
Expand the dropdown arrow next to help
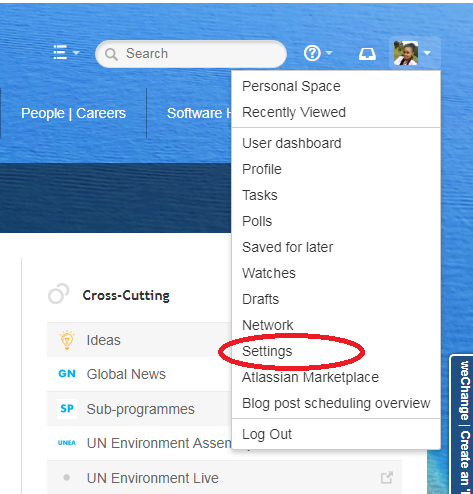pos(329,53)
